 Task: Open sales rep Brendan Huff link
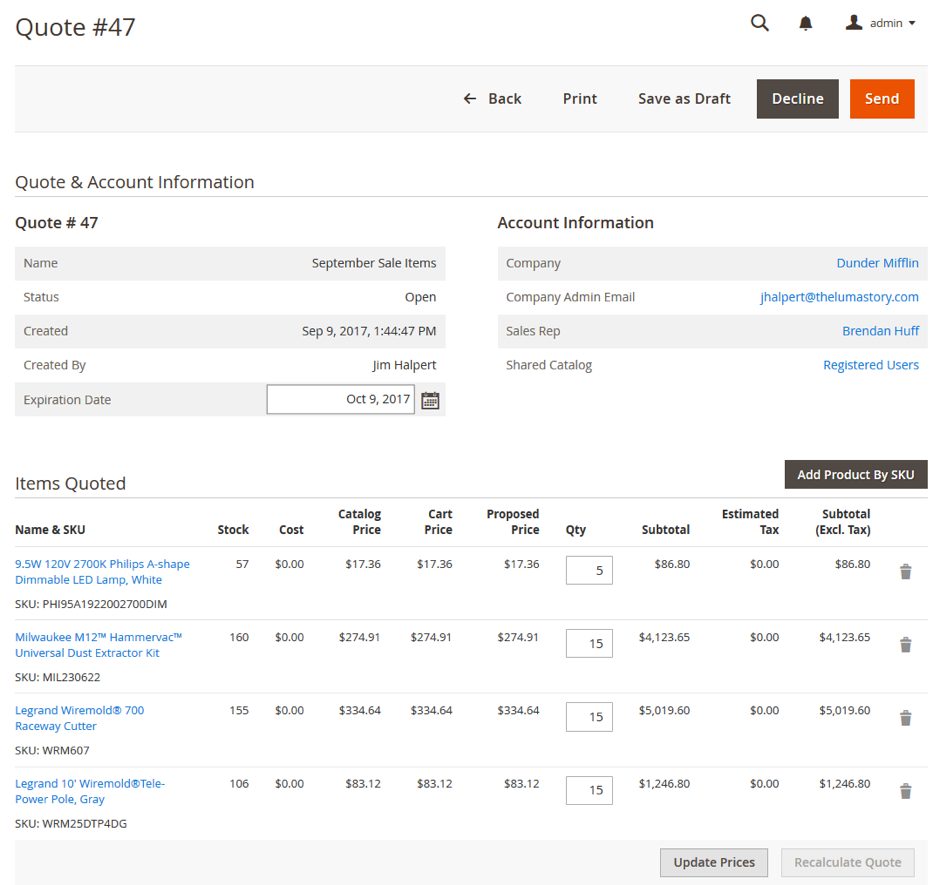880,331
